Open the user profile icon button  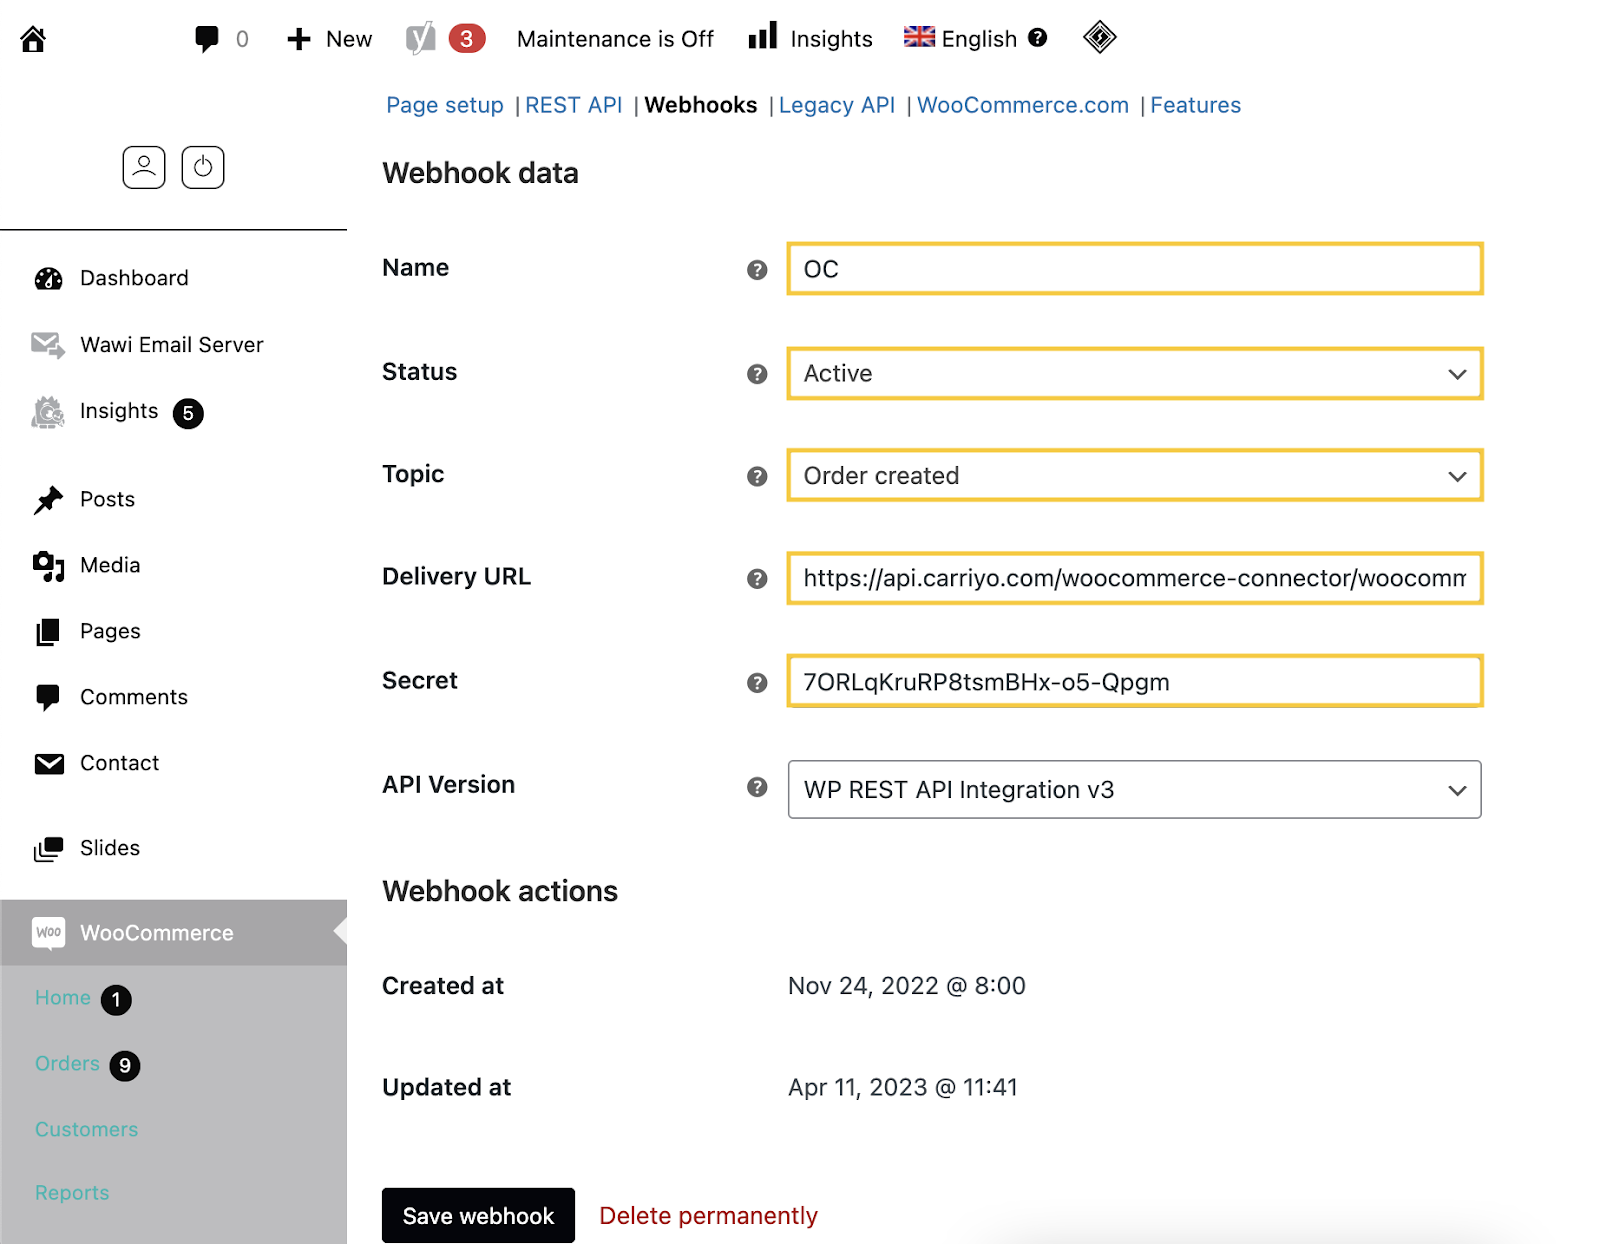(144, 167)
